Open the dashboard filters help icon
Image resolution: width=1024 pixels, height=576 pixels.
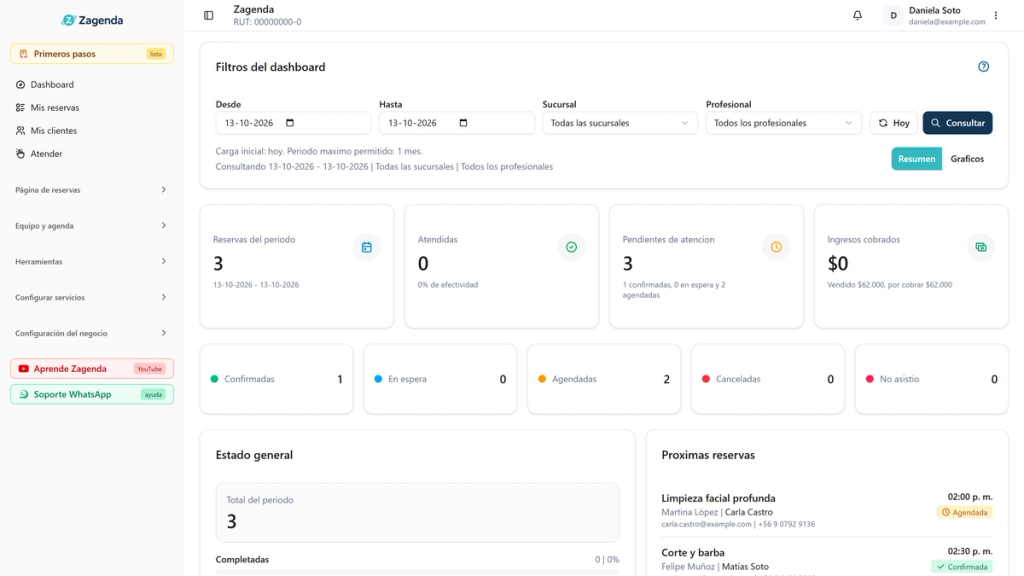(984, 67)
